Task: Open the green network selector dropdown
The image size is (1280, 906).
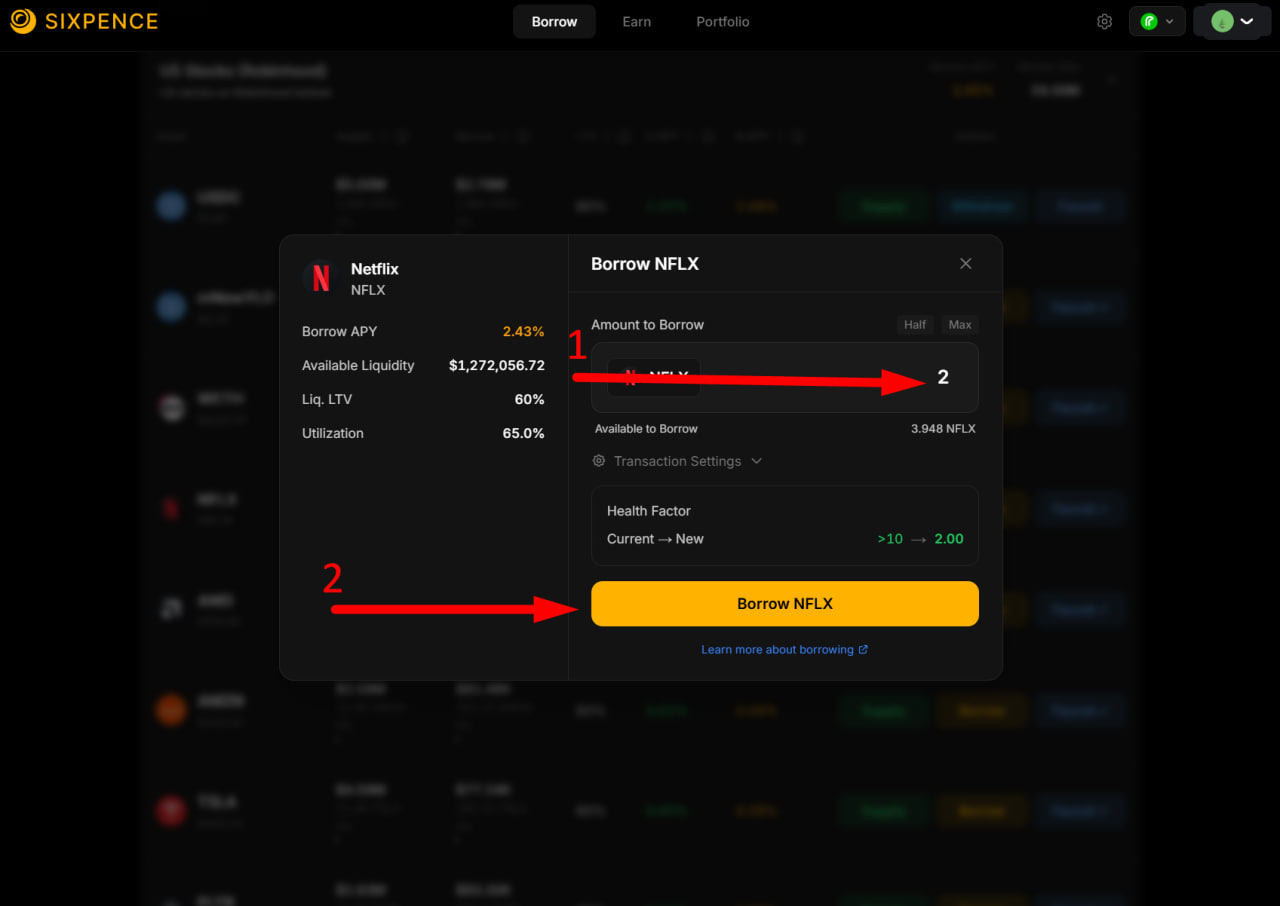Action: (1157, 21)
